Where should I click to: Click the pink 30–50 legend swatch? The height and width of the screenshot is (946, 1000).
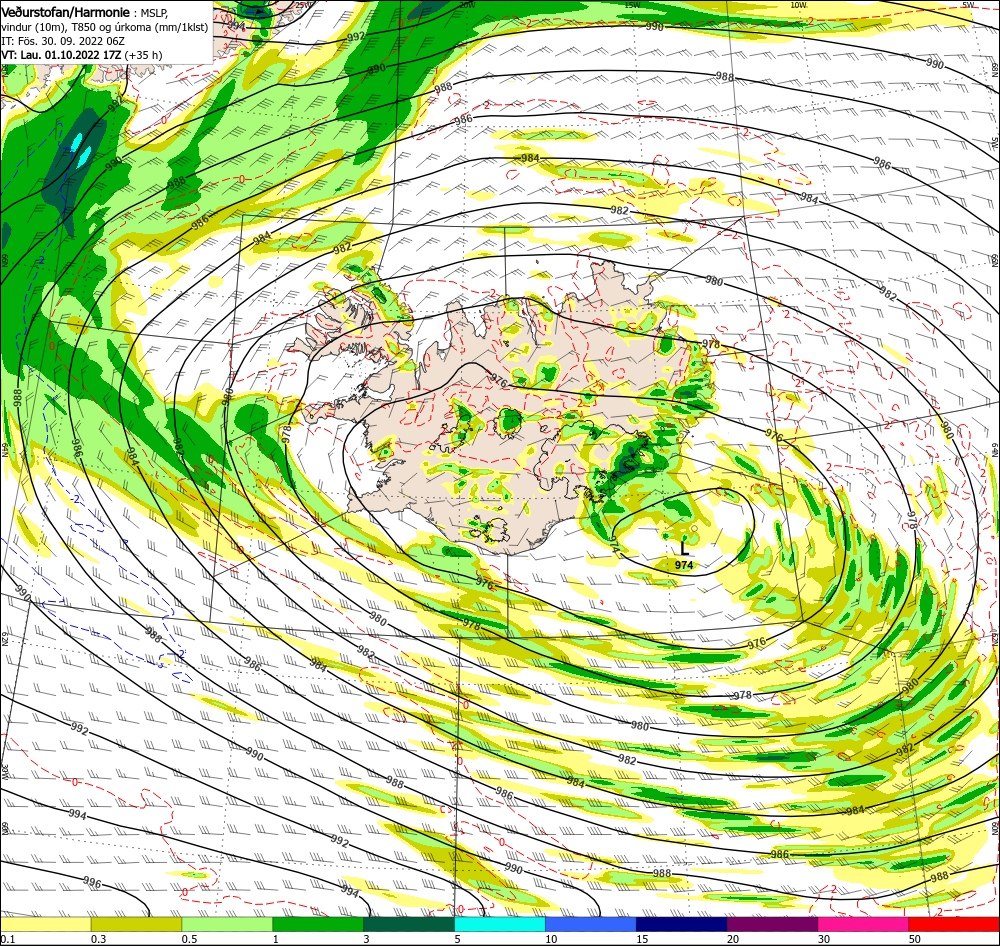coord(863,924)
